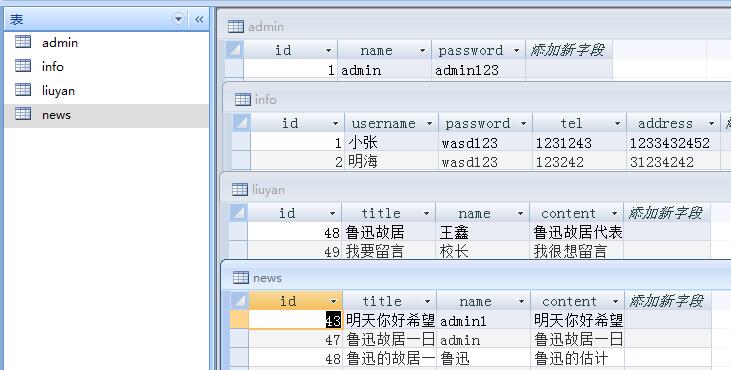Open the 表 navigation pane category dropdown
The height and width of the screenshot is (370, 731).
tap(178, 19)
